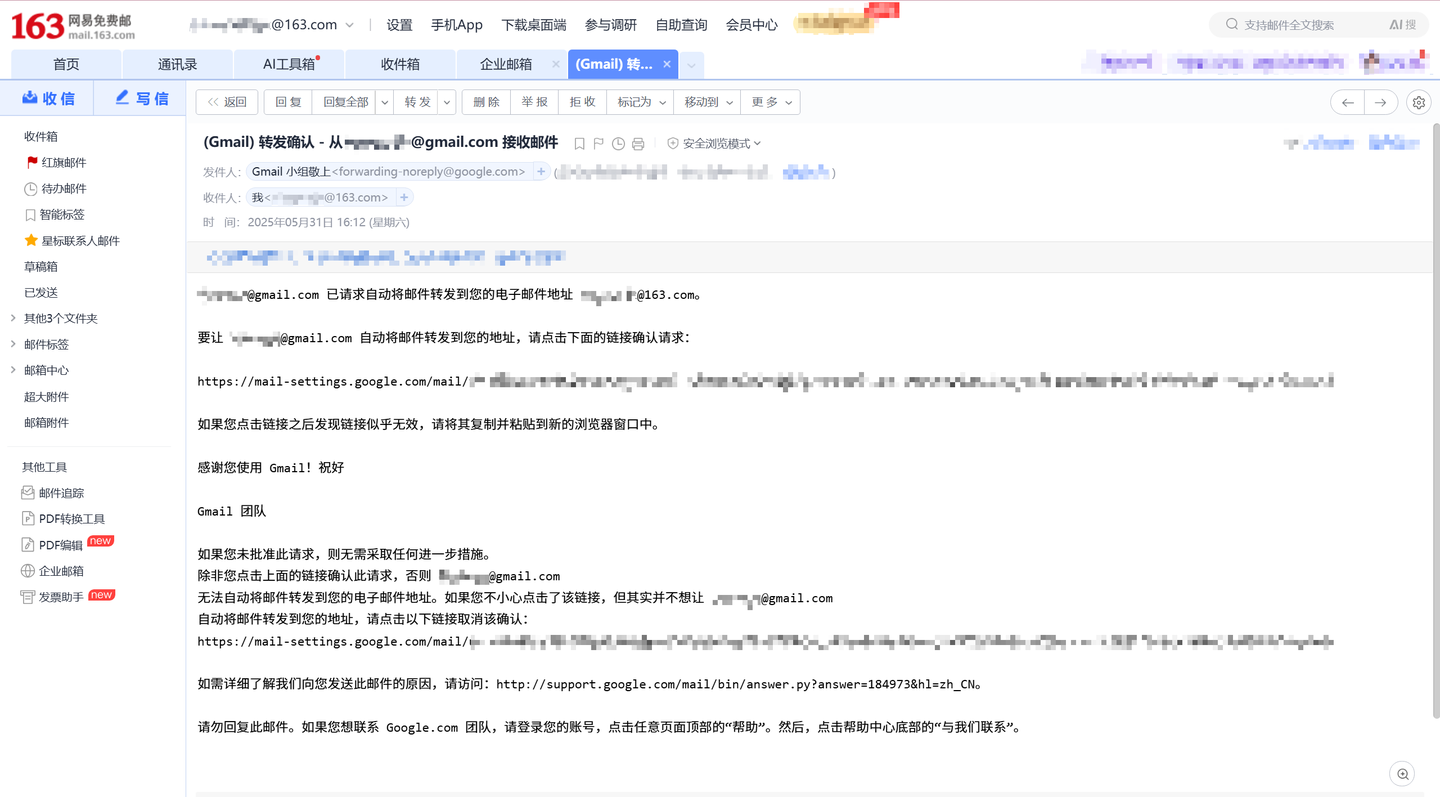1440x797 pixels.
Task: Click the 返回 back button
Action: click(227, 102)
